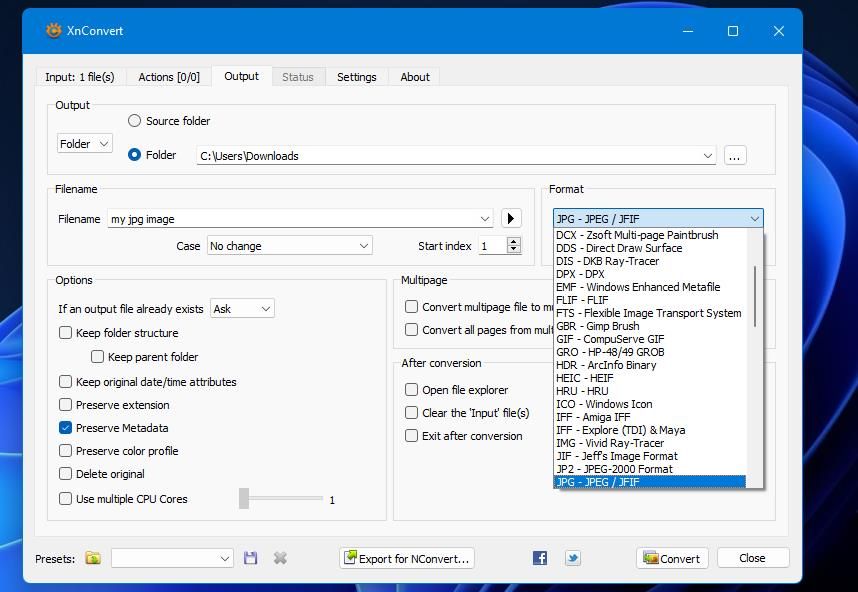
Task: Open the Status tab
Action: [x=298, y=77]
